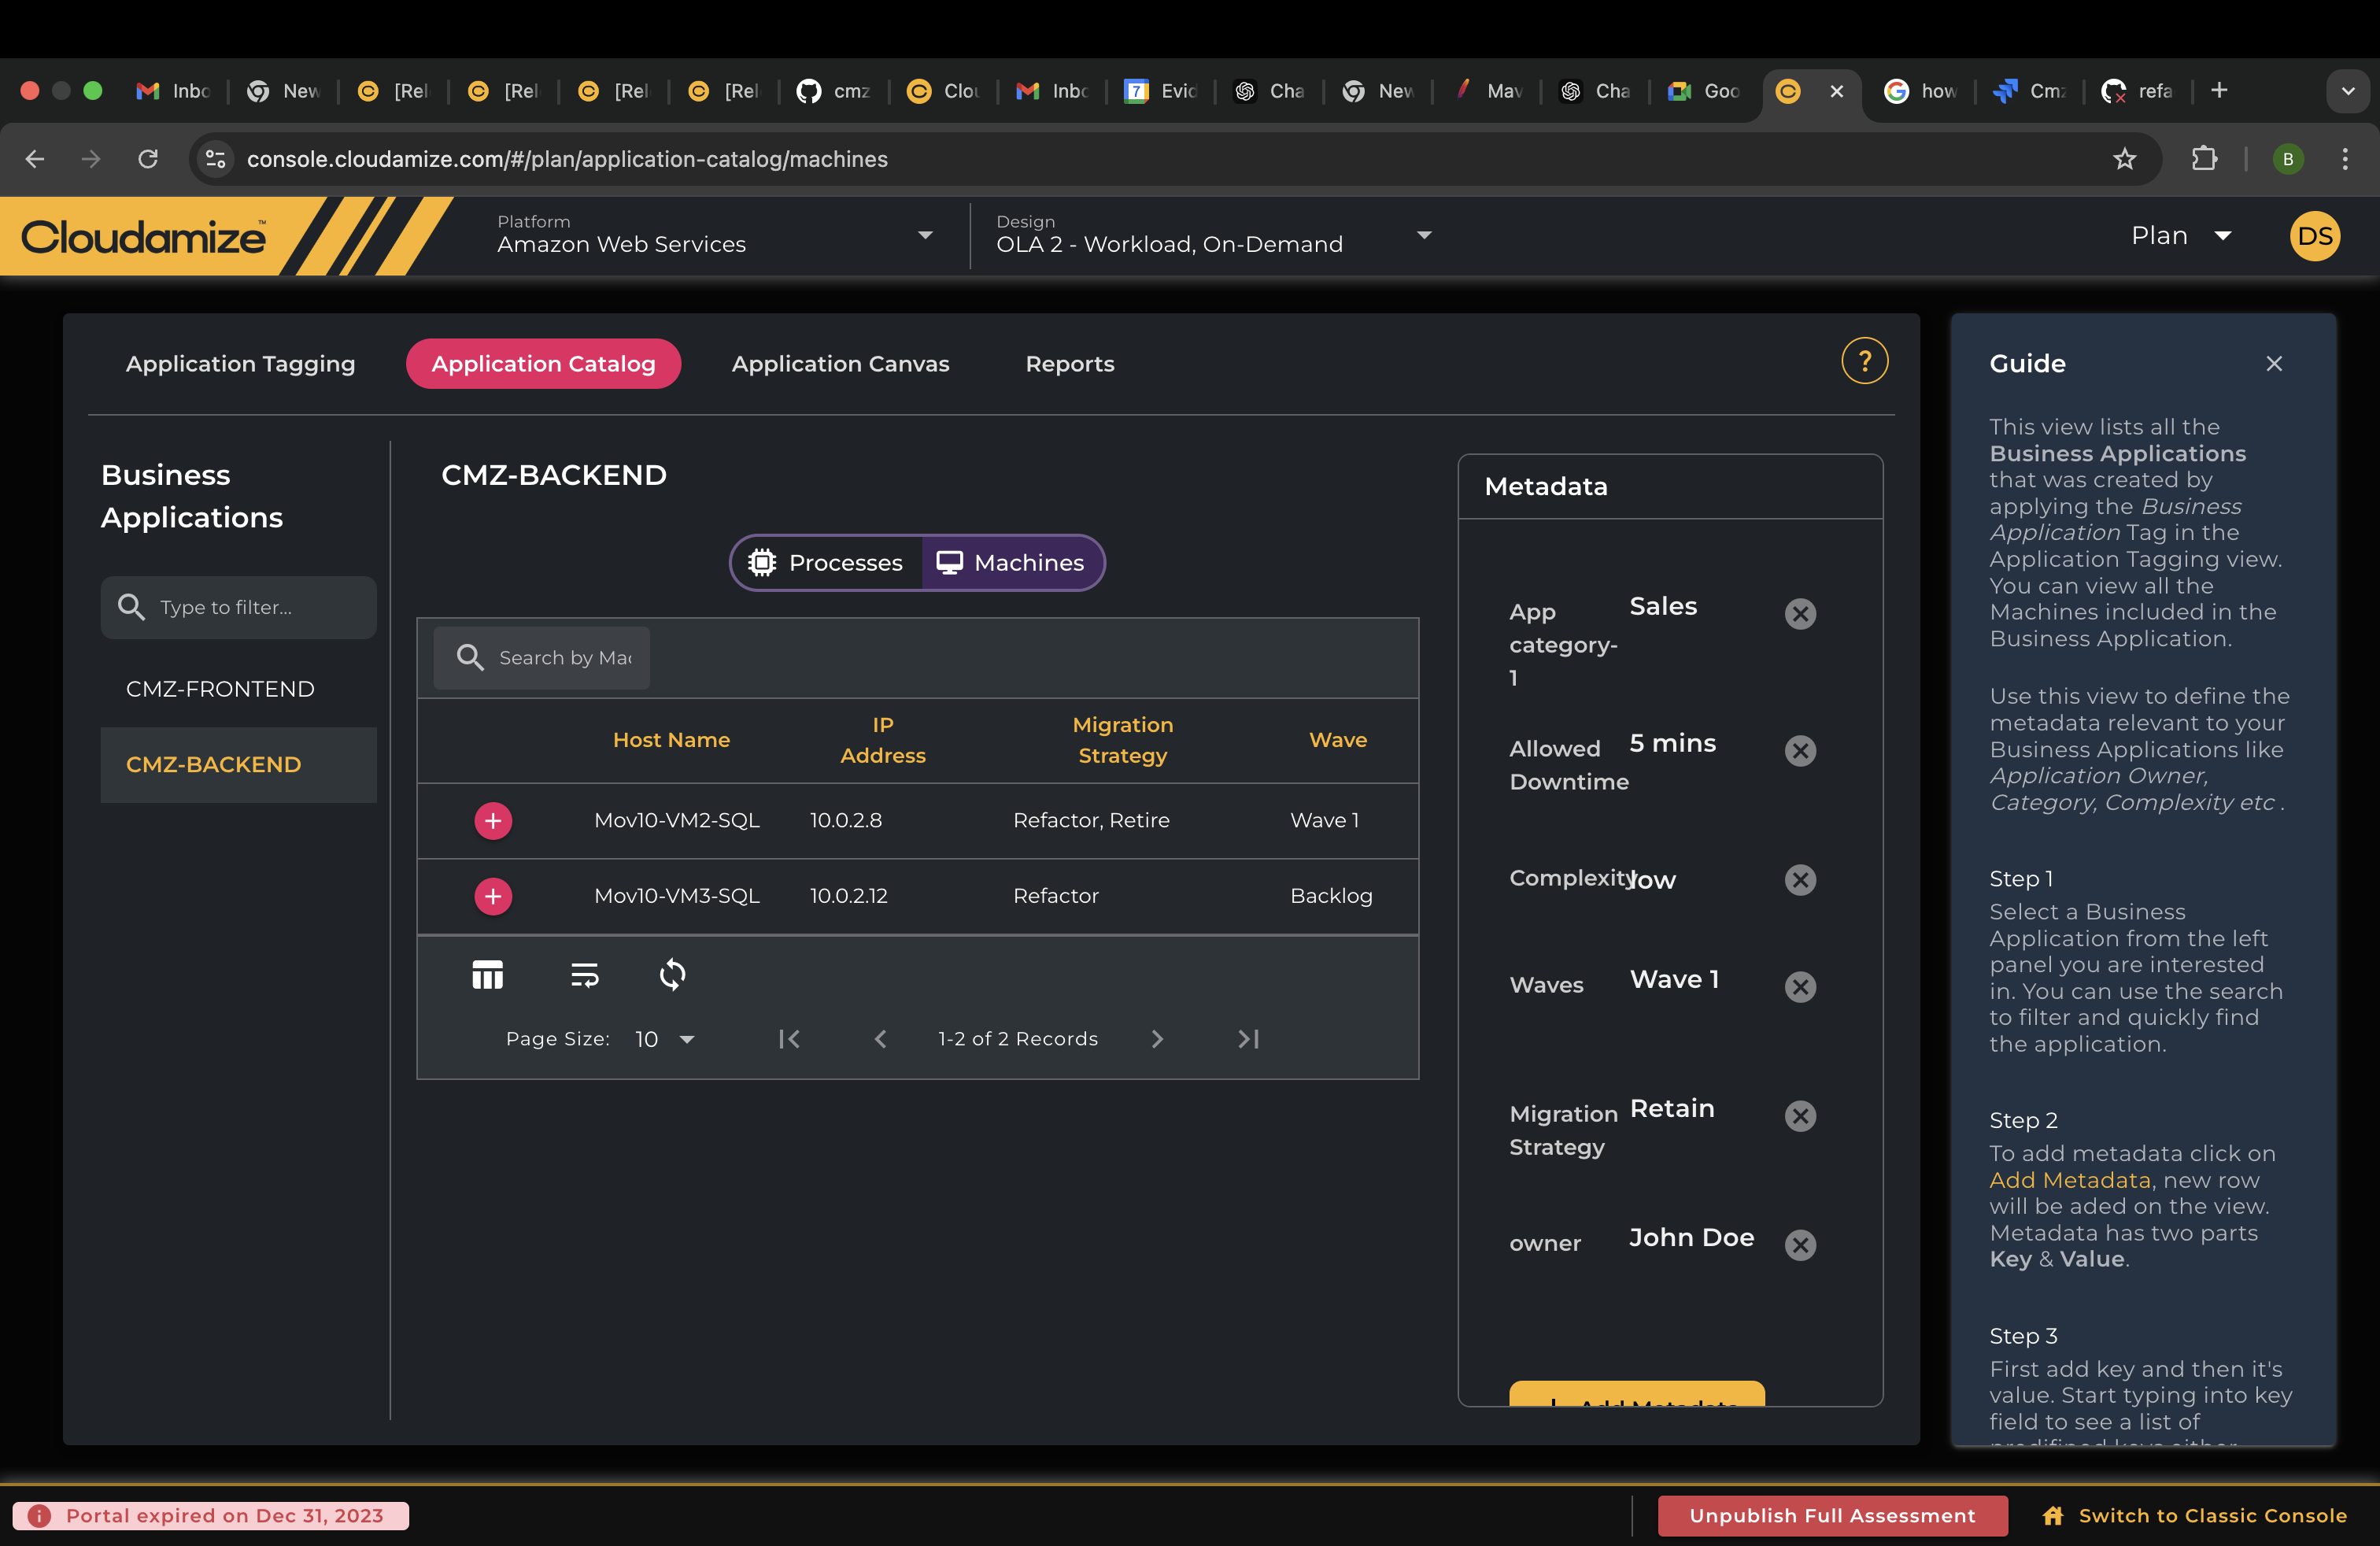Viewport: 2380px width, 1546px height.
Task: Open the Reports tab
Action: pyautogui.click(x=1069, y=364)
